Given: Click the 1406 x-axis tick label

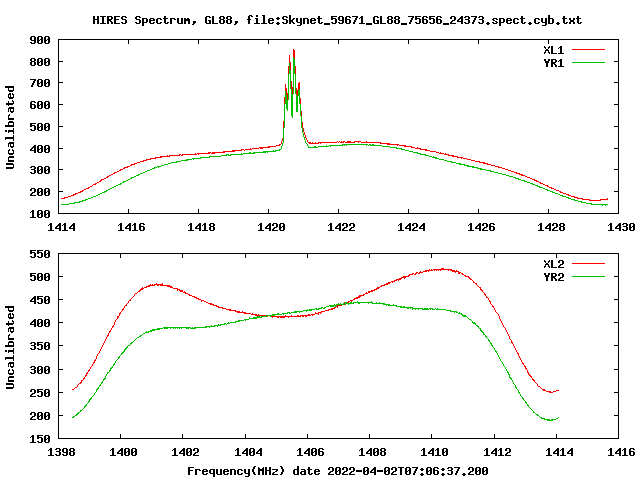Looking at the screenshot, I should [310, 452].
